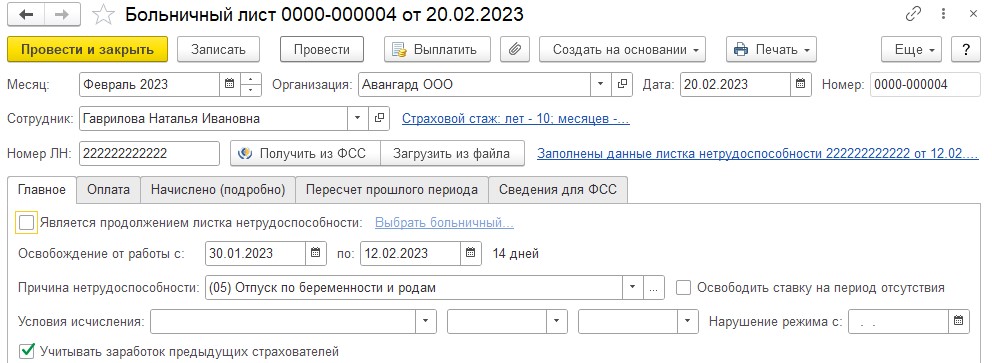Increase month with the up stepper arrow

(x=251, y=79)
